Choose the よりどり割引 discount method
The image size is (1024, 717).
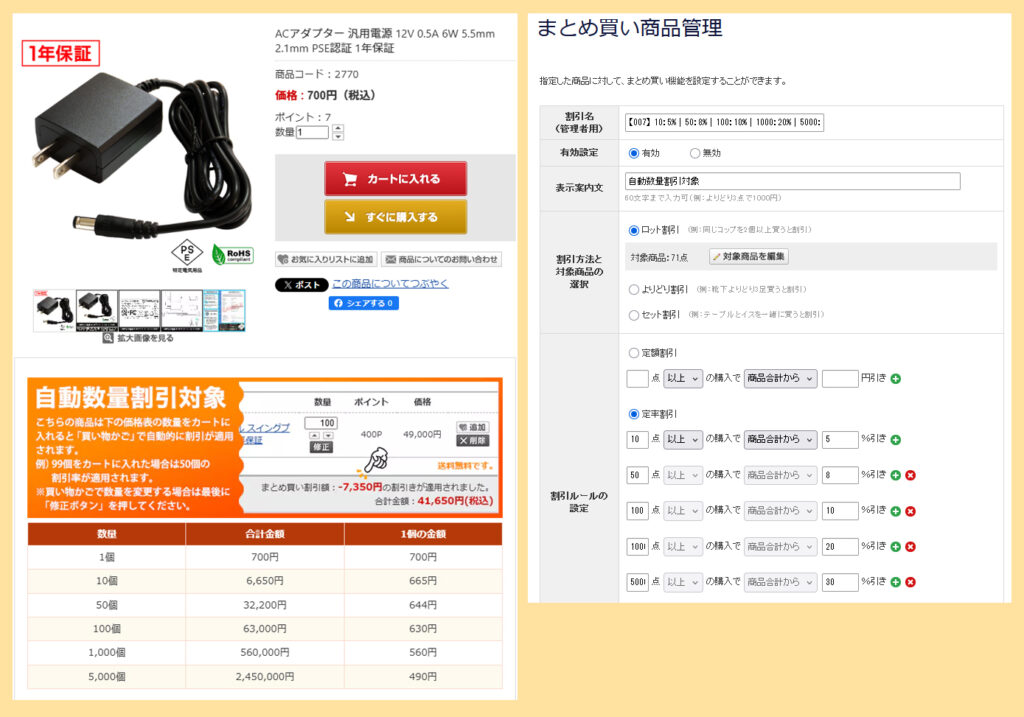point(633,289)
